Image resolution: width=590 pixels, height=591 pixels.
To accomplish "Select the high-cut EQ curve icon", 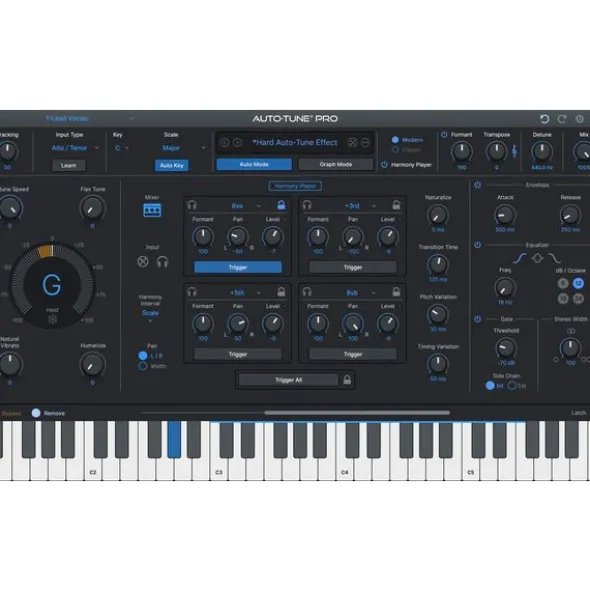I will (x=554, y=258).
